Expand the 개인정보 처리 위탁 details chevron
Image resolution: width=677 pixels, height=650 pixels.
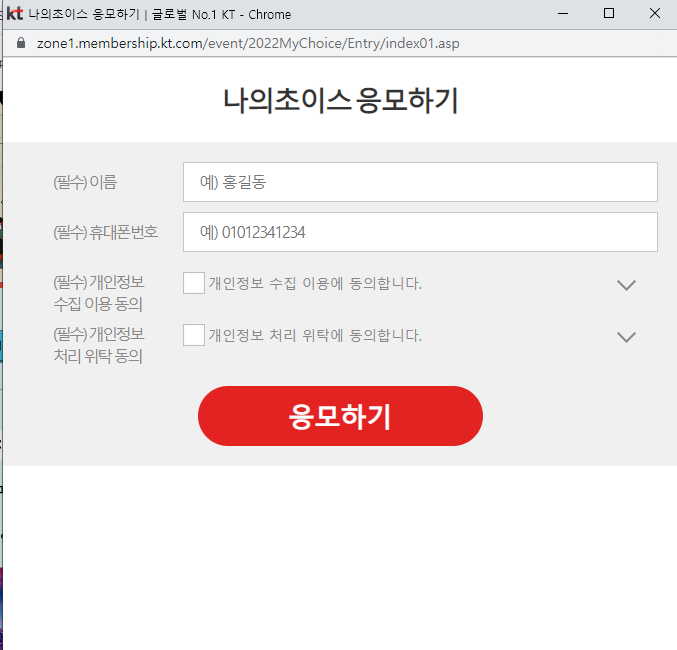pyautogui.click(x=626, y=337)
